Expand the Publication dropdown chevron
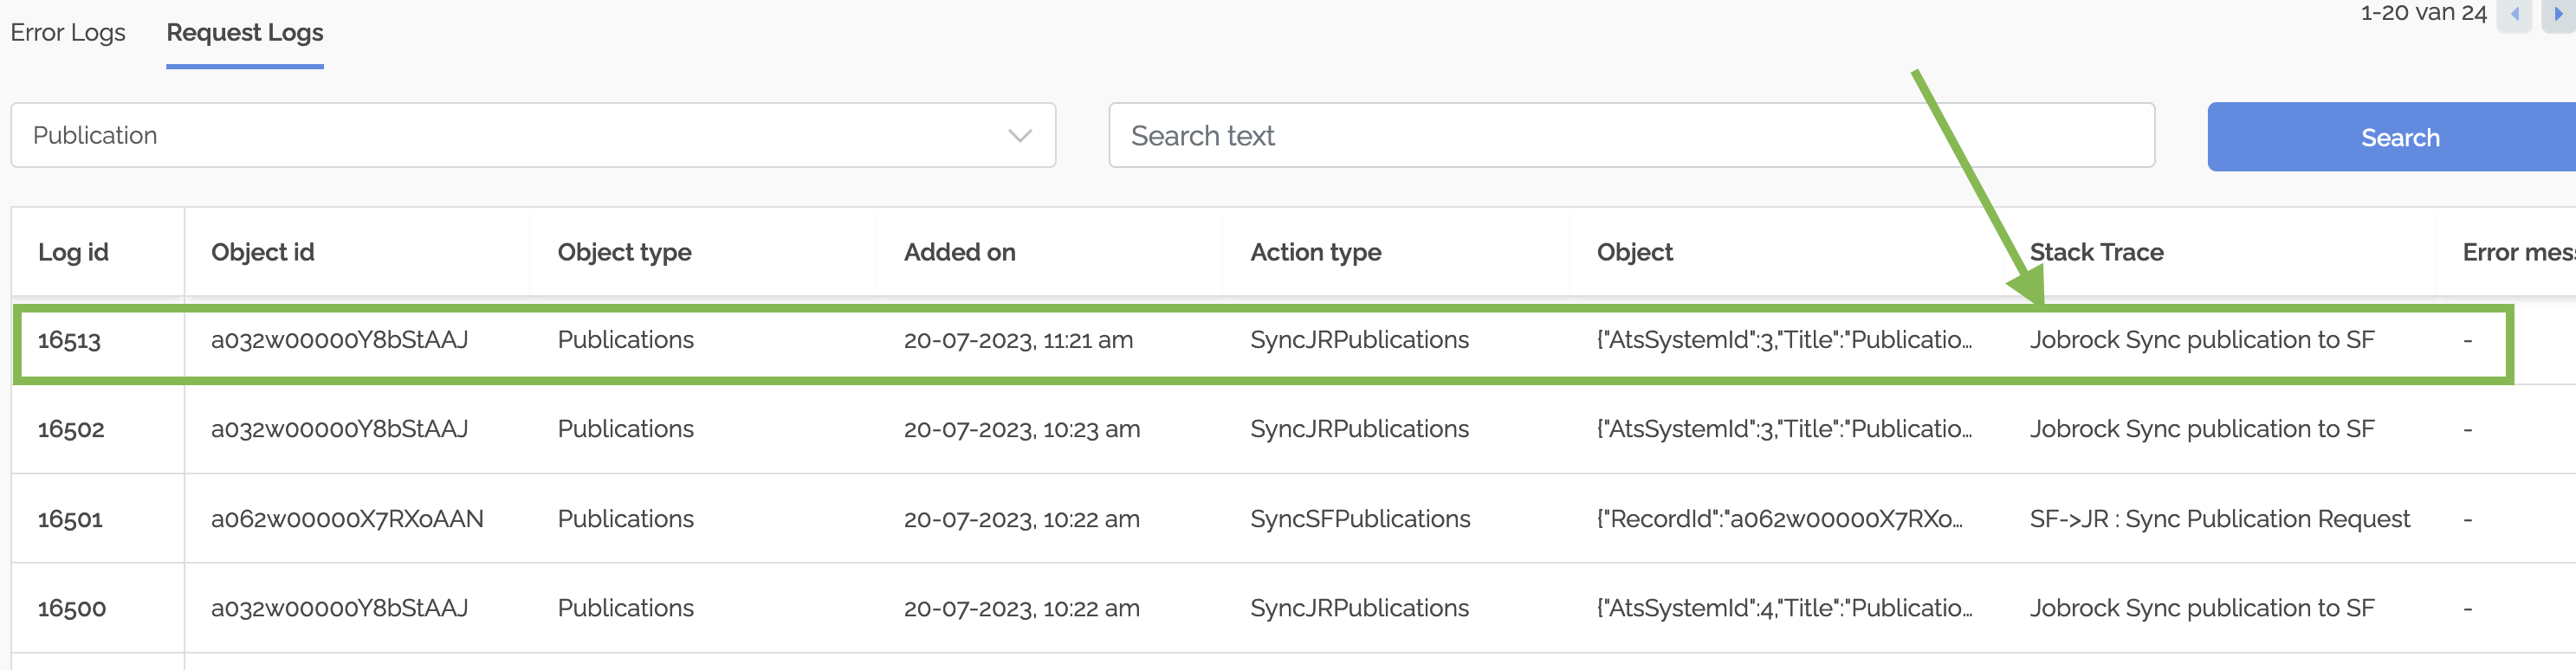Image resolution: width=2576 pixels, height=670 pixels. [x=1019, y=136]
